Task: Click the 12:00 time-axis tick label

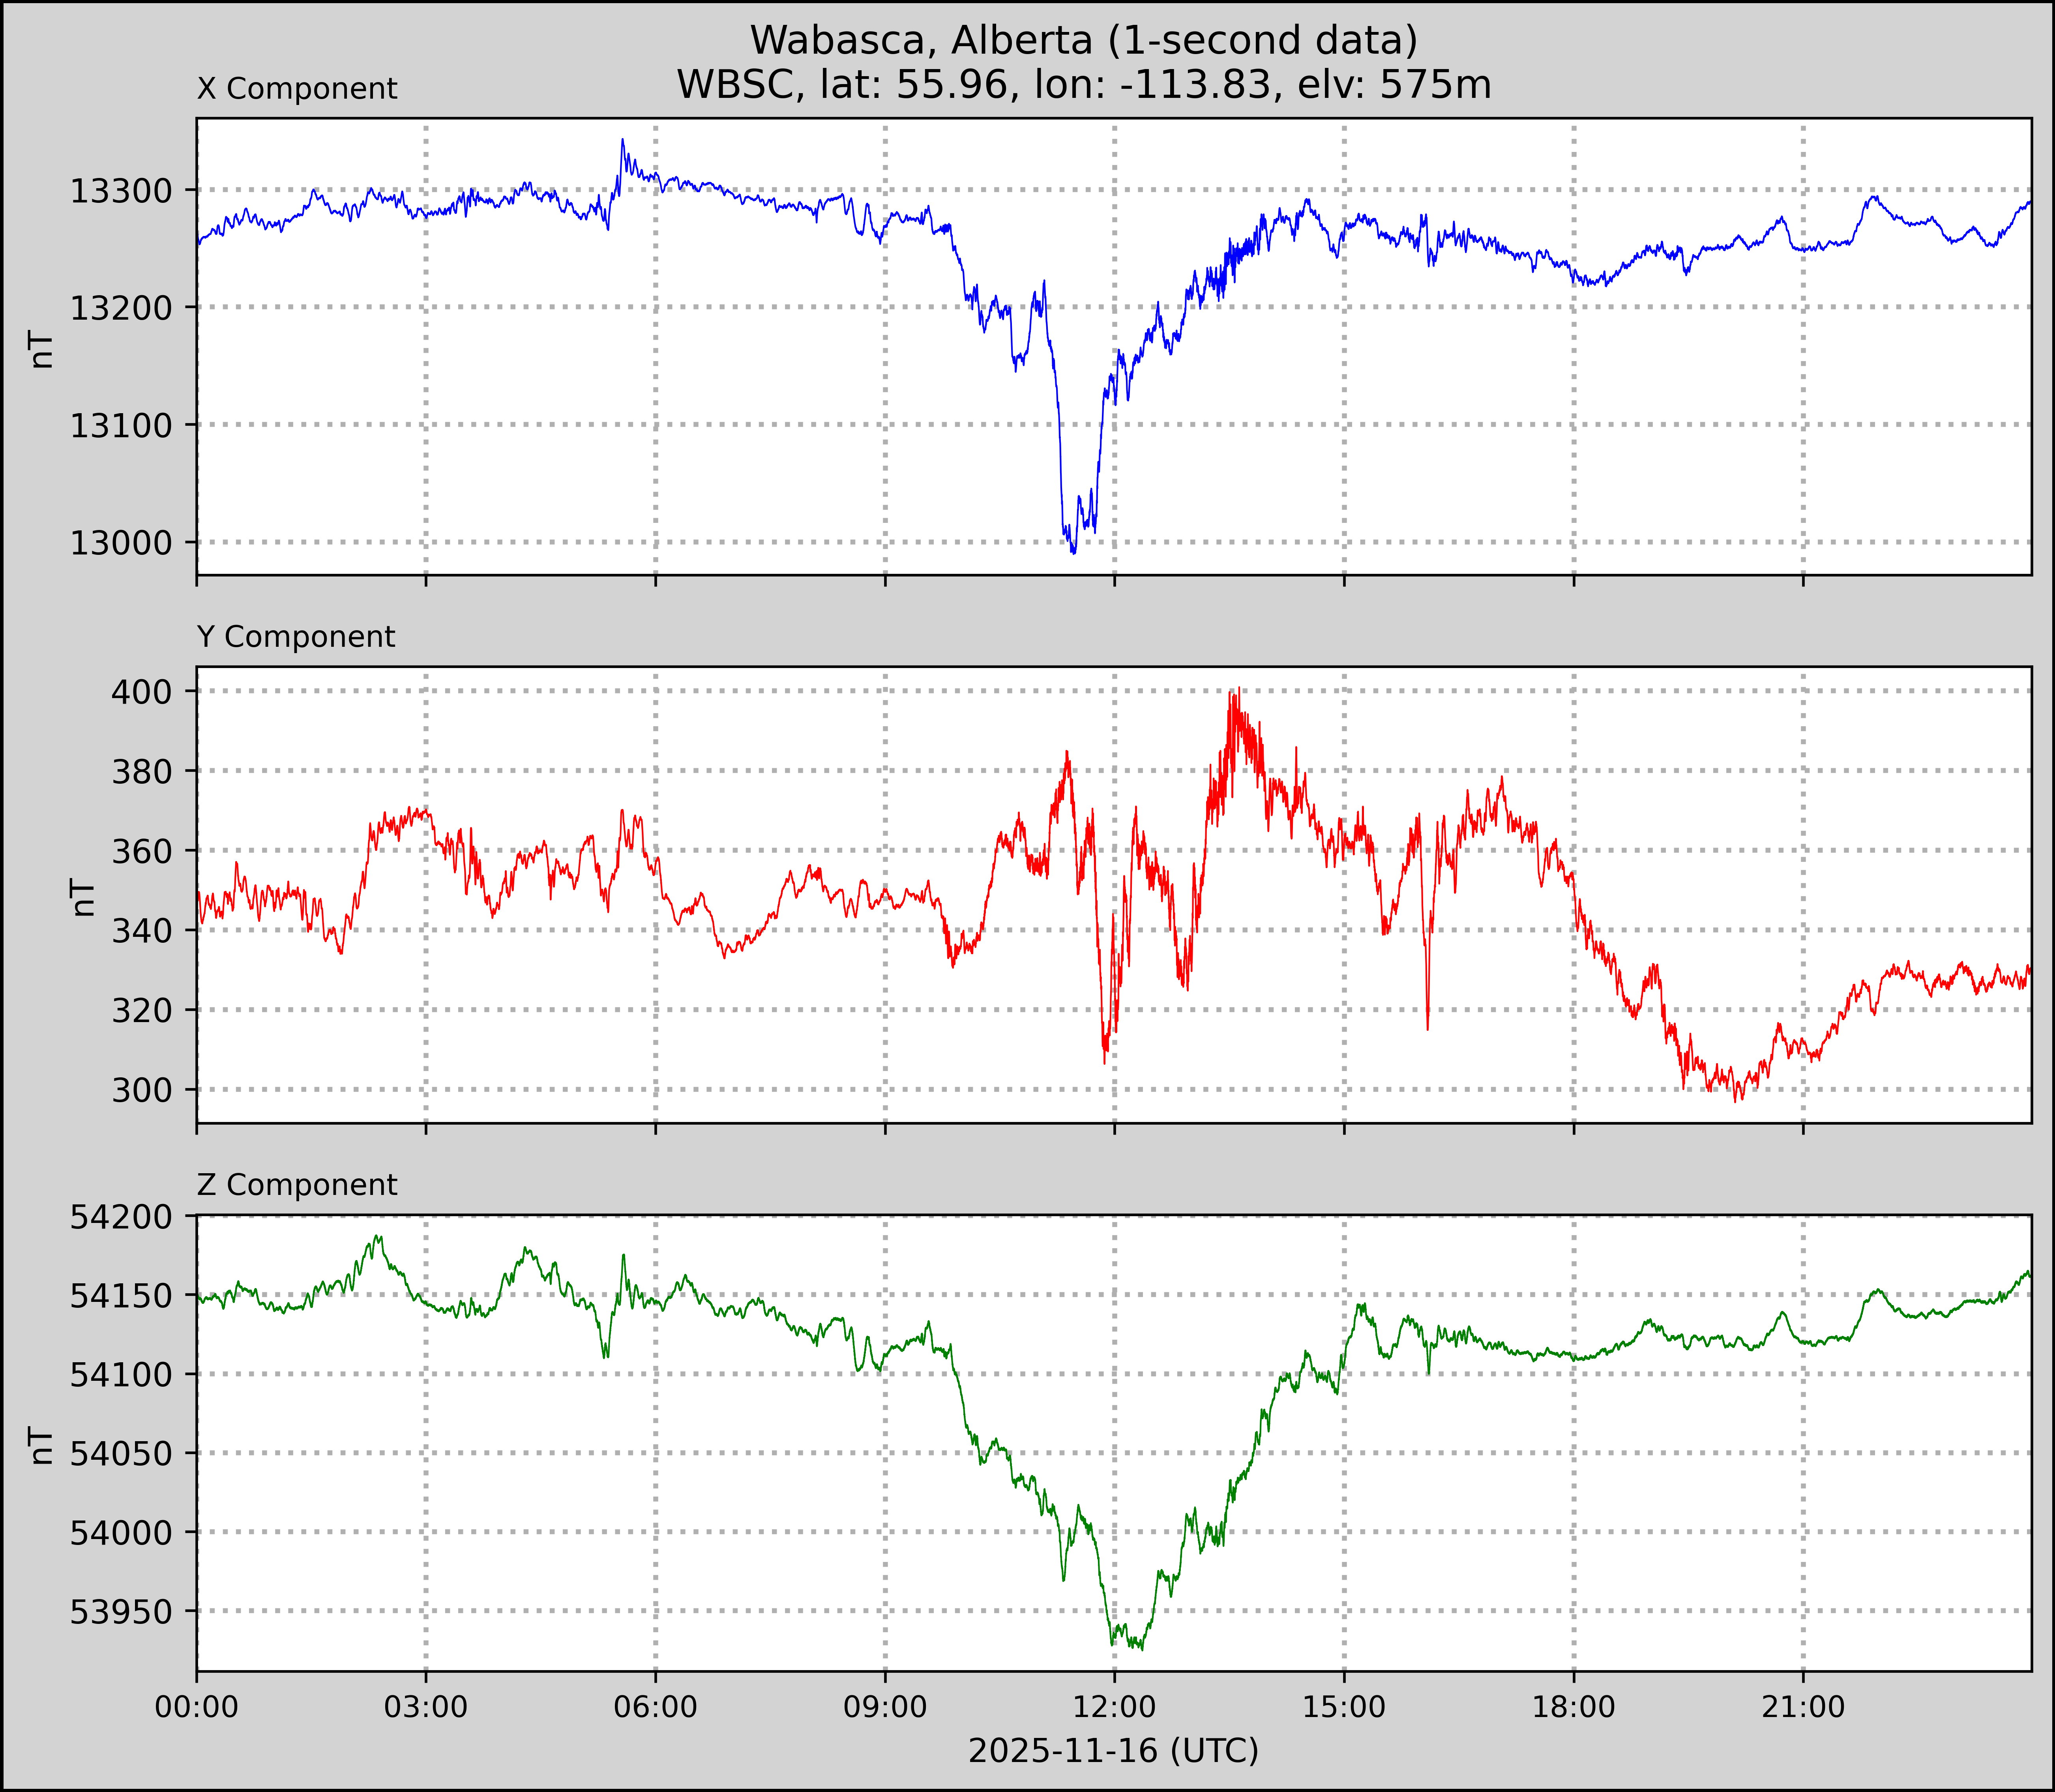Action: pyautogui.click(x=1114, y=1706)
